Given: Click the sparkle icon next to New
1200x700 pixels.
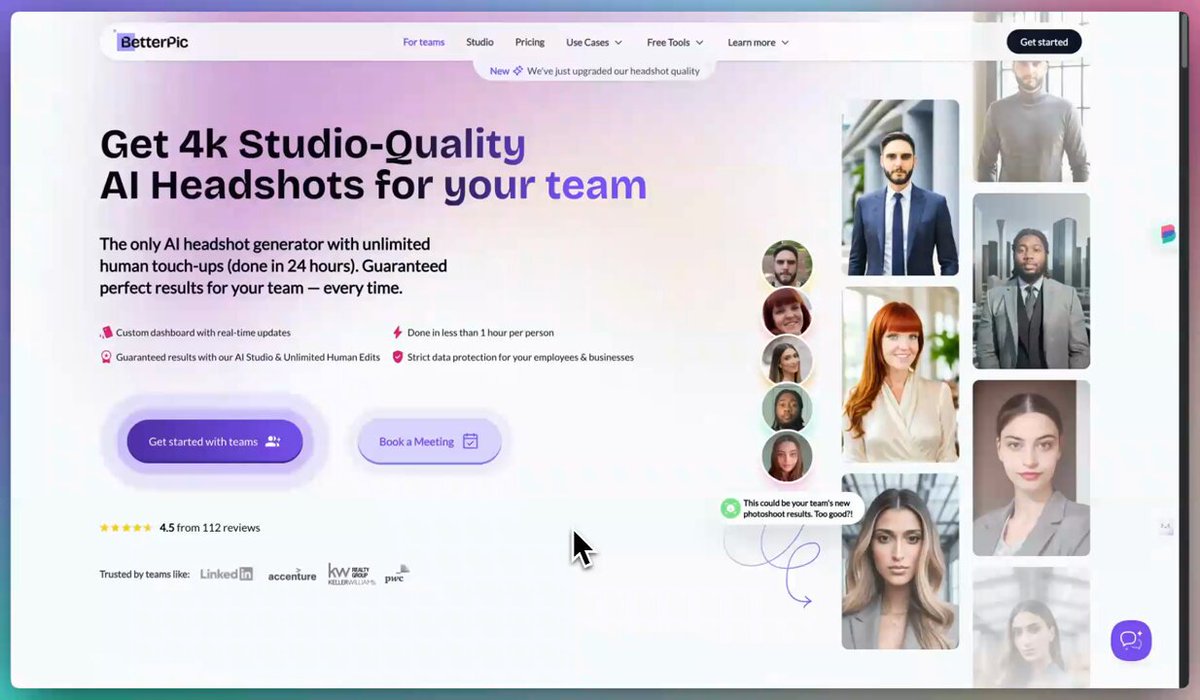Looking at the screenshot, I should pyautogui.click(x=518, y=71).
